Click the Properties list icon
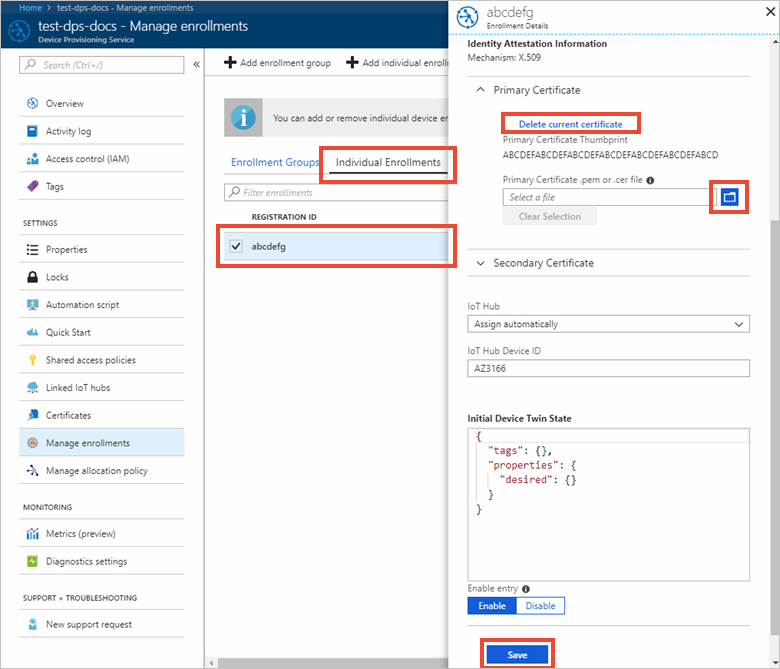 (32, 249)
